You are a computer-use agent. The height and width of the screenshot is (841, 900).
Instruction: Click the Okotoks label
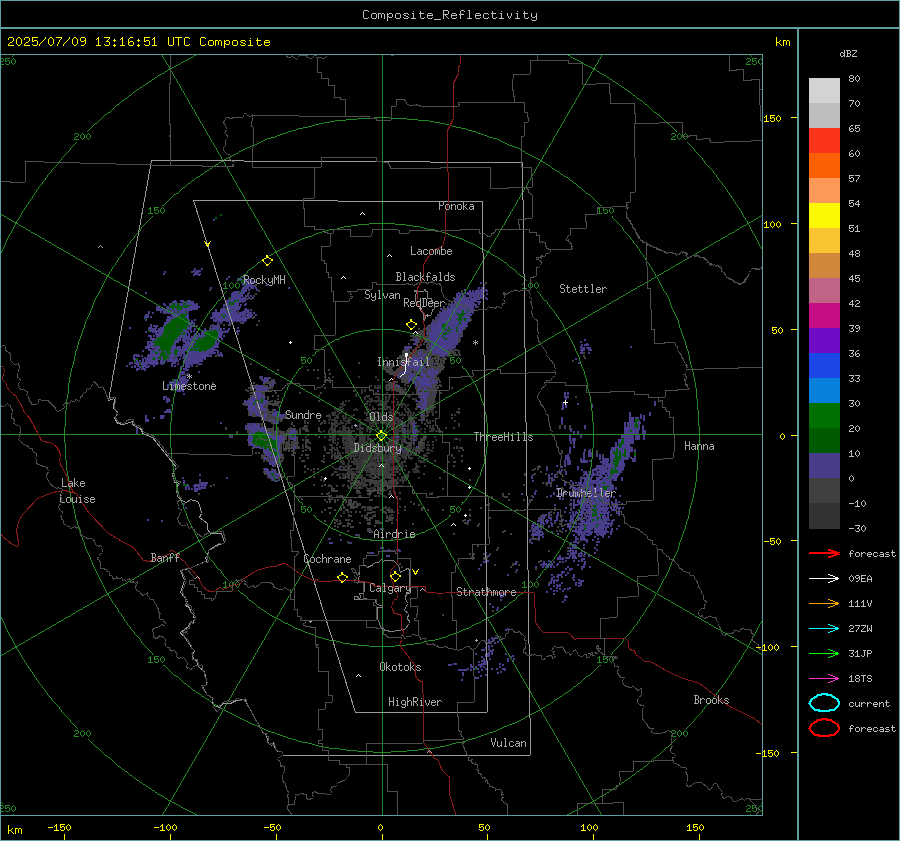pyautogui.click(x=400, y=667)
